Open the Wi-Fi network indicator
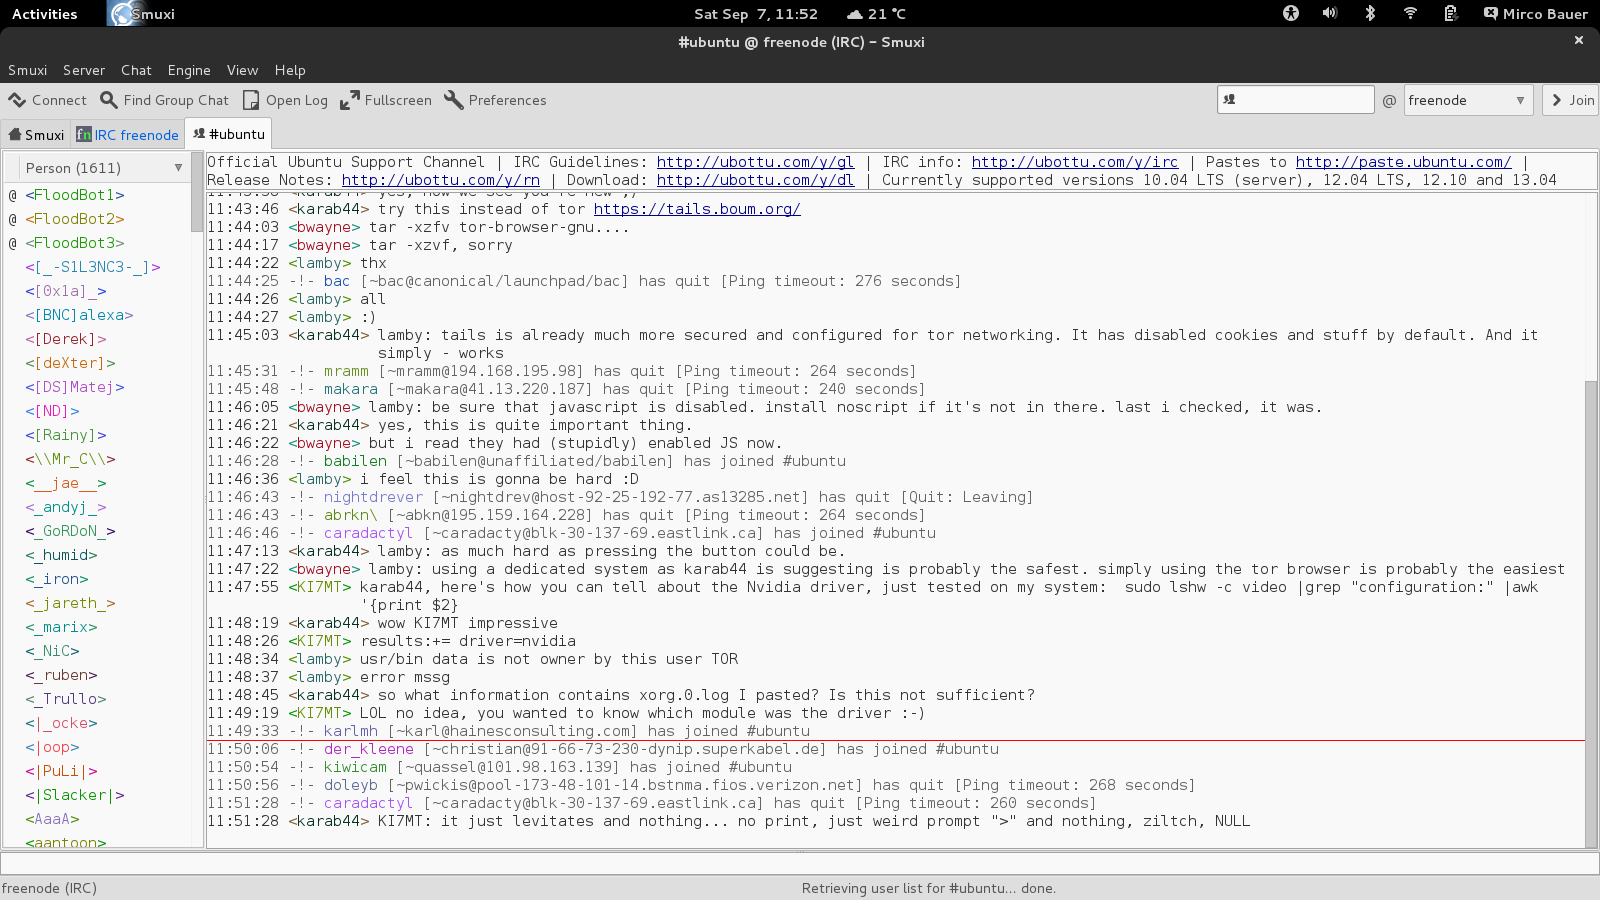This screenshot has height=900, width=1600. pos(1410,14)
